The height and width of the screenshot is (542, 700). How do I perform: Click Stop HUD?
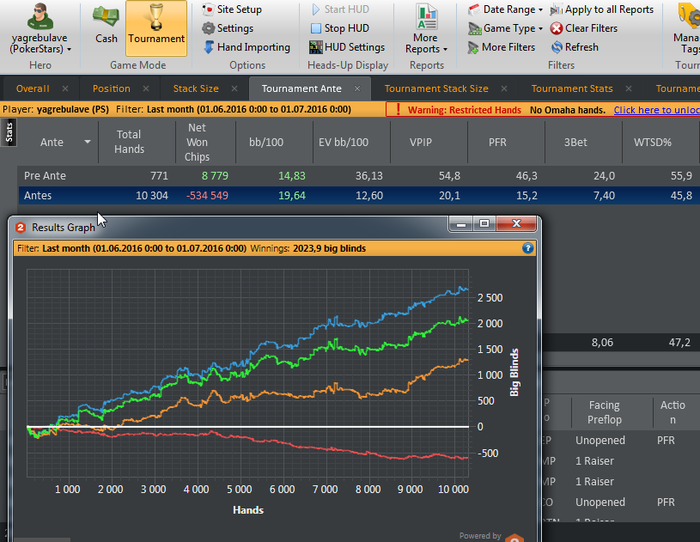point(340,28)
